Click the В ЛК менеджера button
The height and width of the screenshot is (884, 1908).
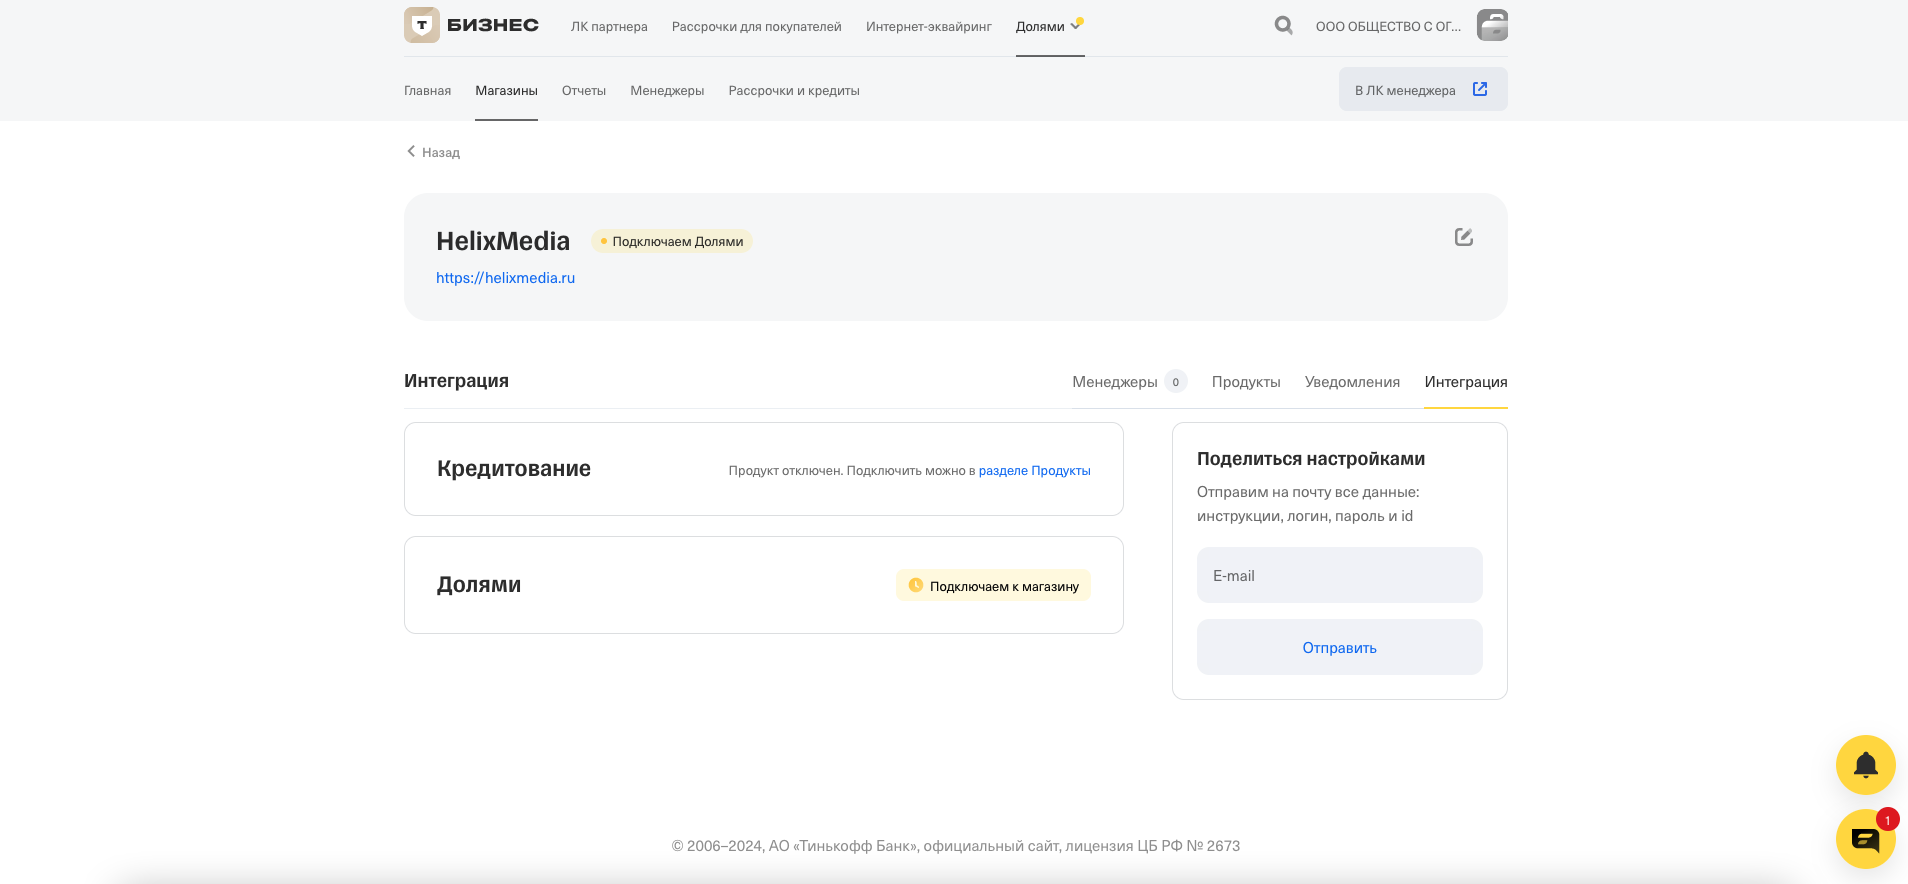click(1423, 89)
